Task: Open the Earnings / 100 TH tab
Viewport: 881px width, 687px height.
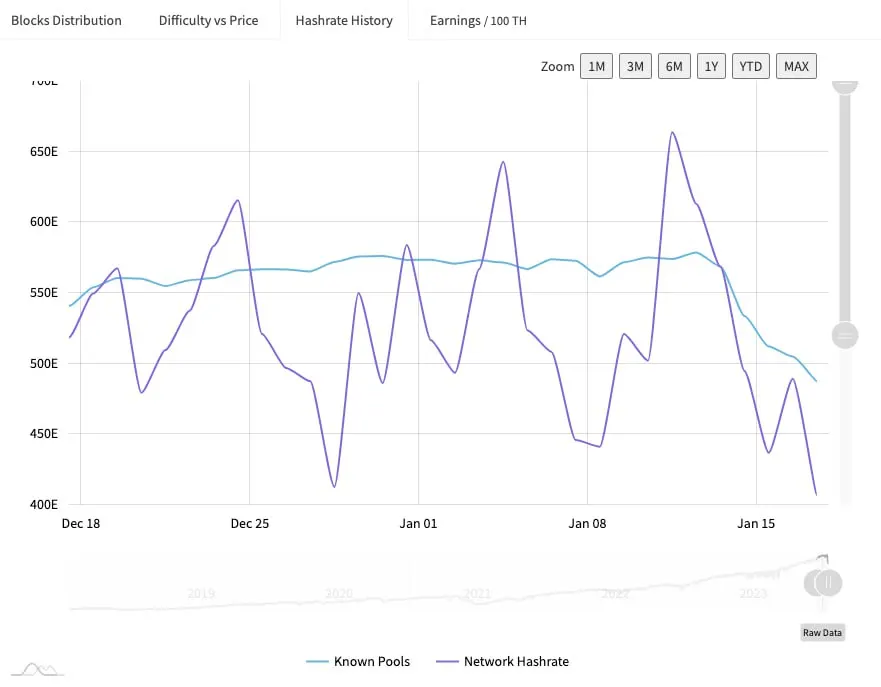Action: [x=478, y=20]
